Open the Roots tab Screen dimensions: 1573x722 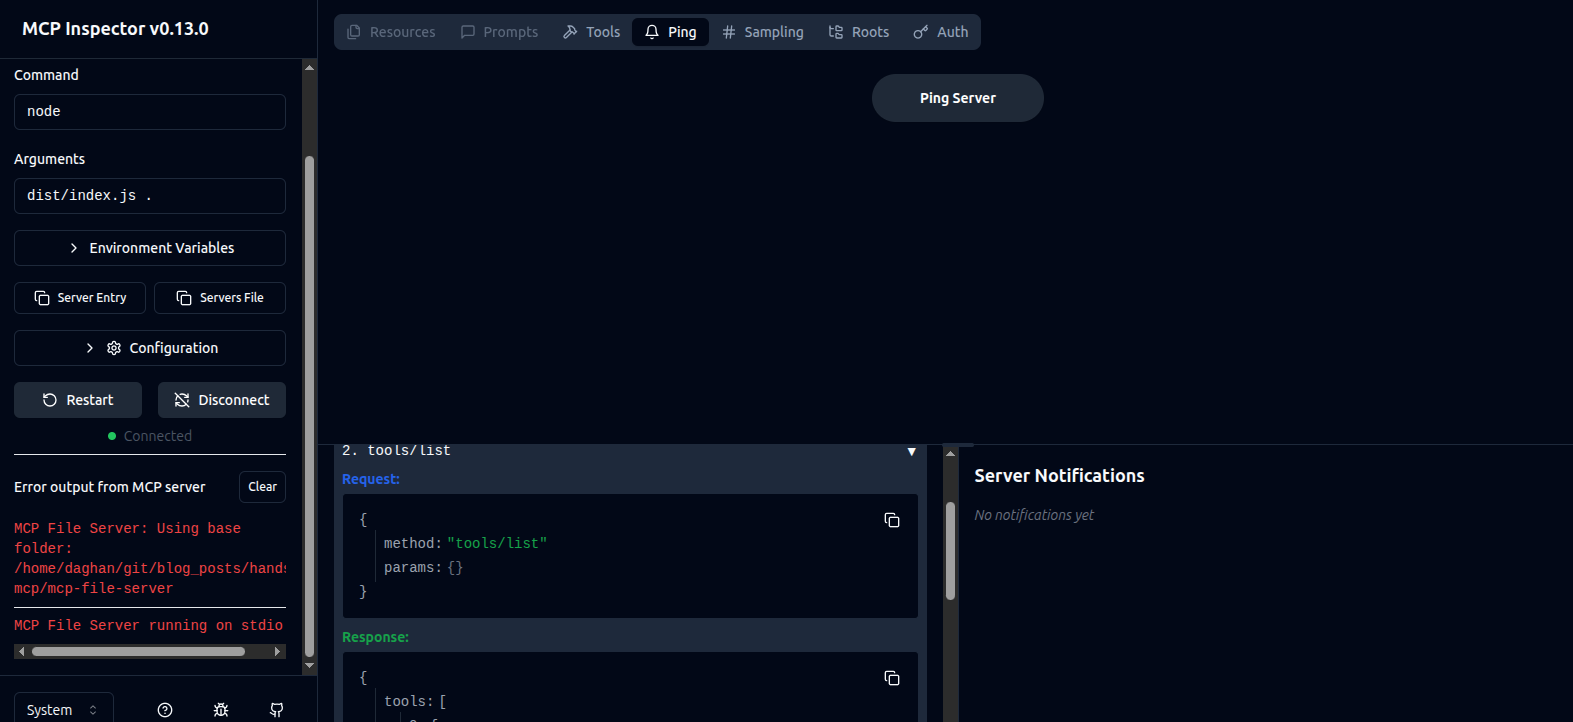(x=858, y=32)
